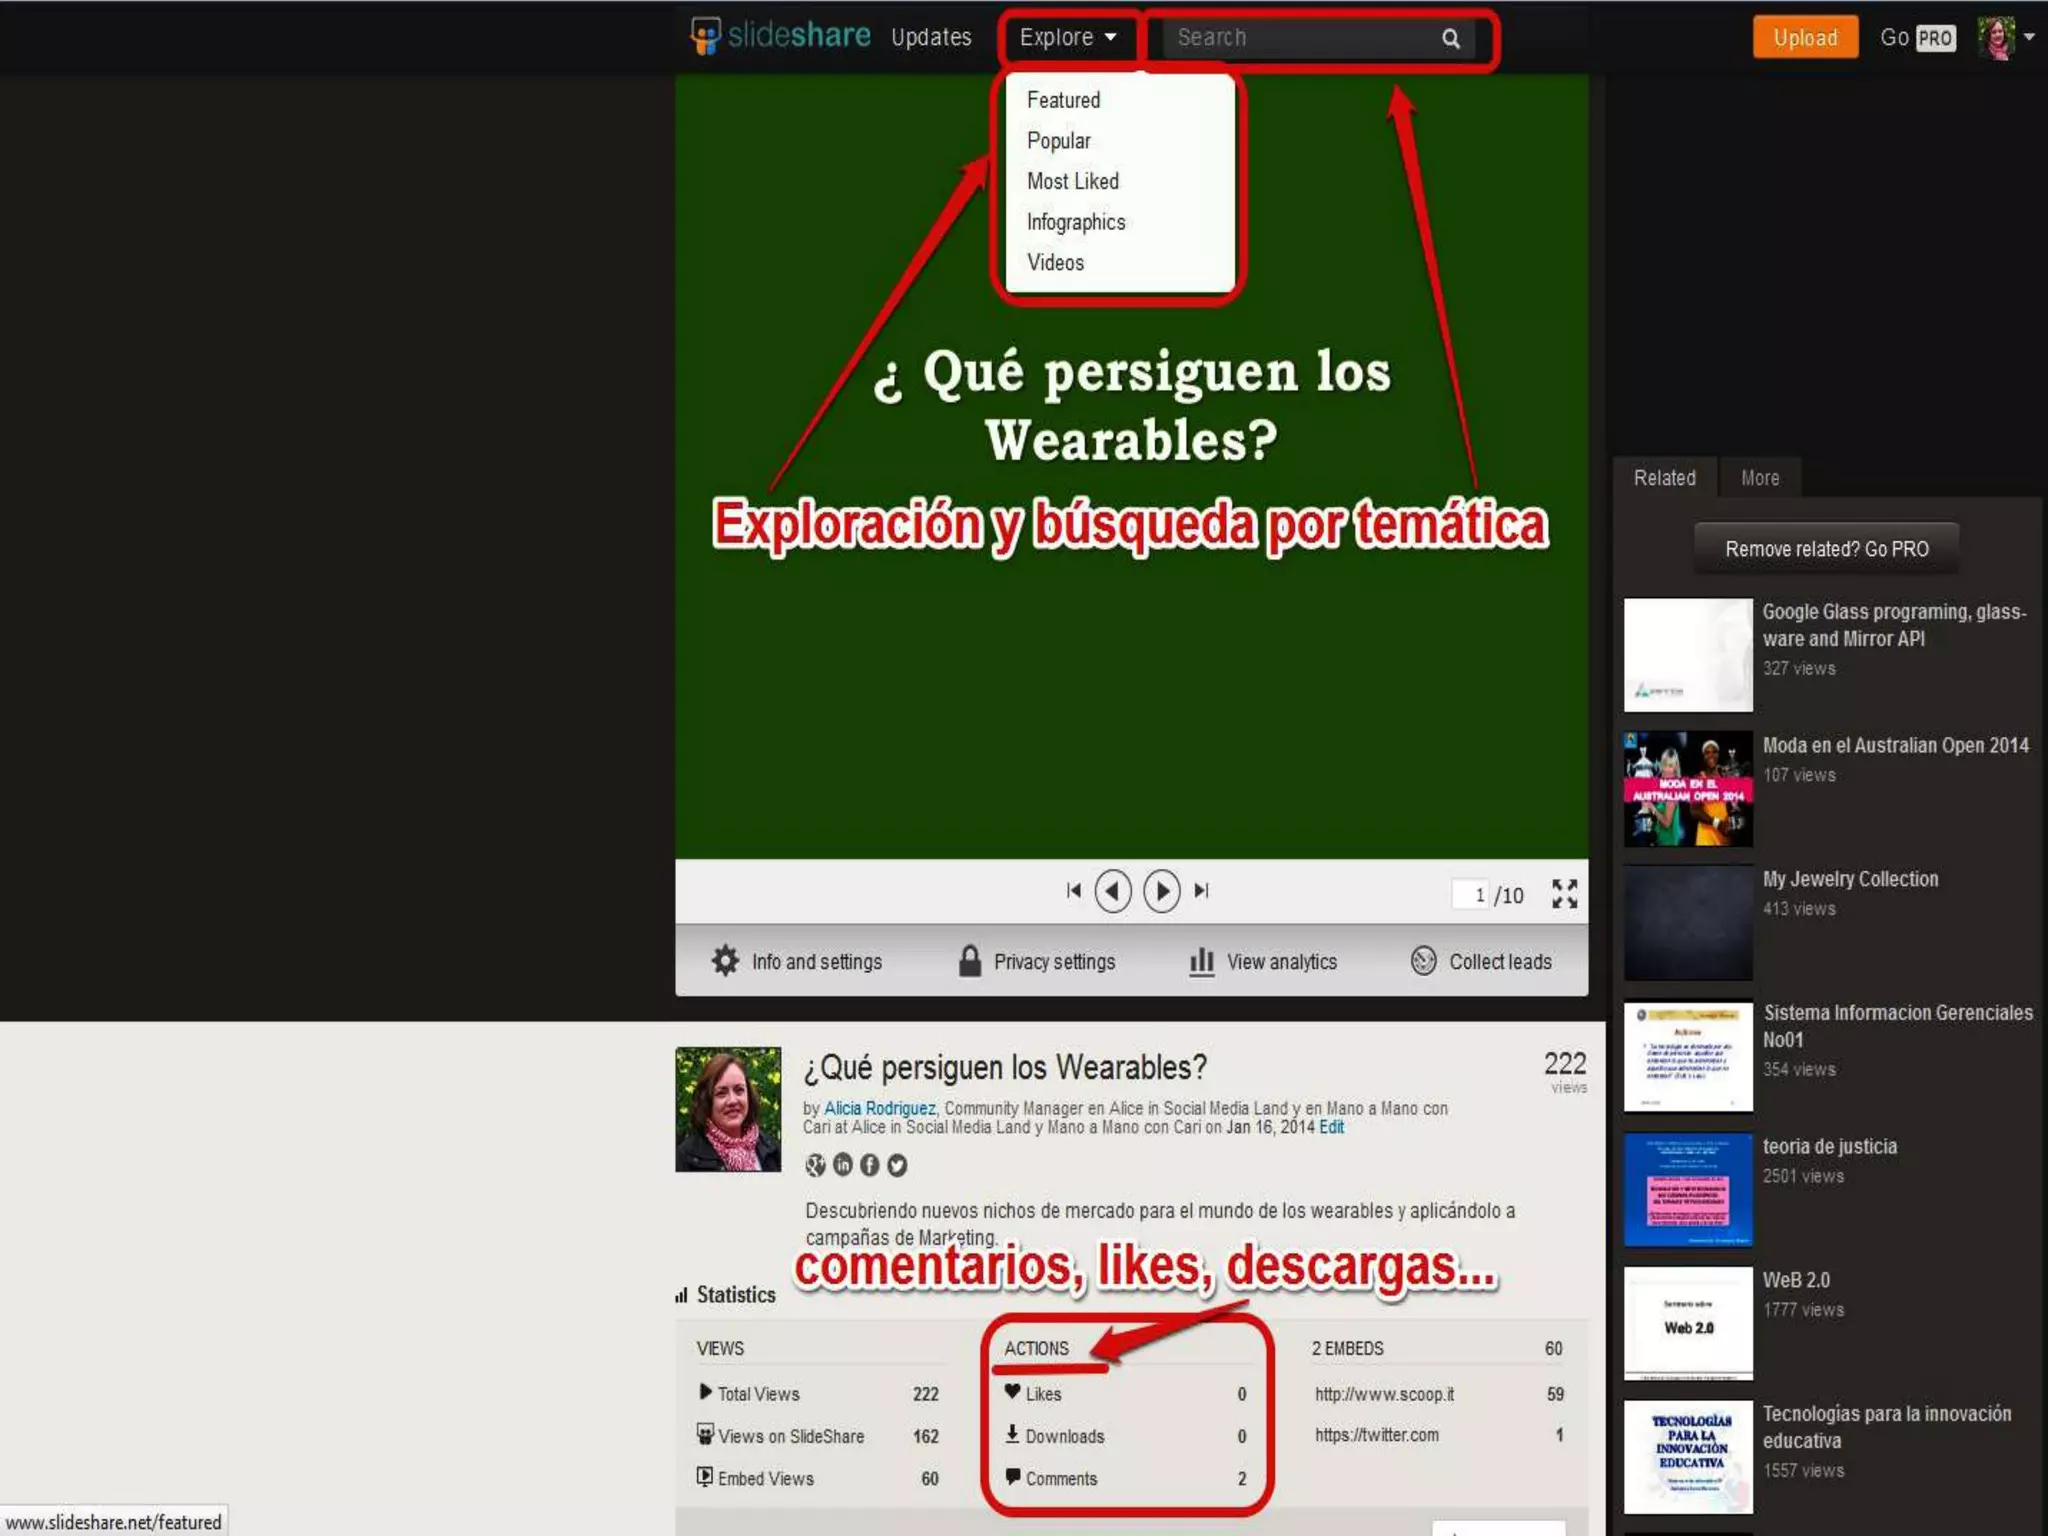This screenshot has height=1536, width=2048.
Task: Open the Alicia Rodriguez author link
Action: click(879, 1108)
